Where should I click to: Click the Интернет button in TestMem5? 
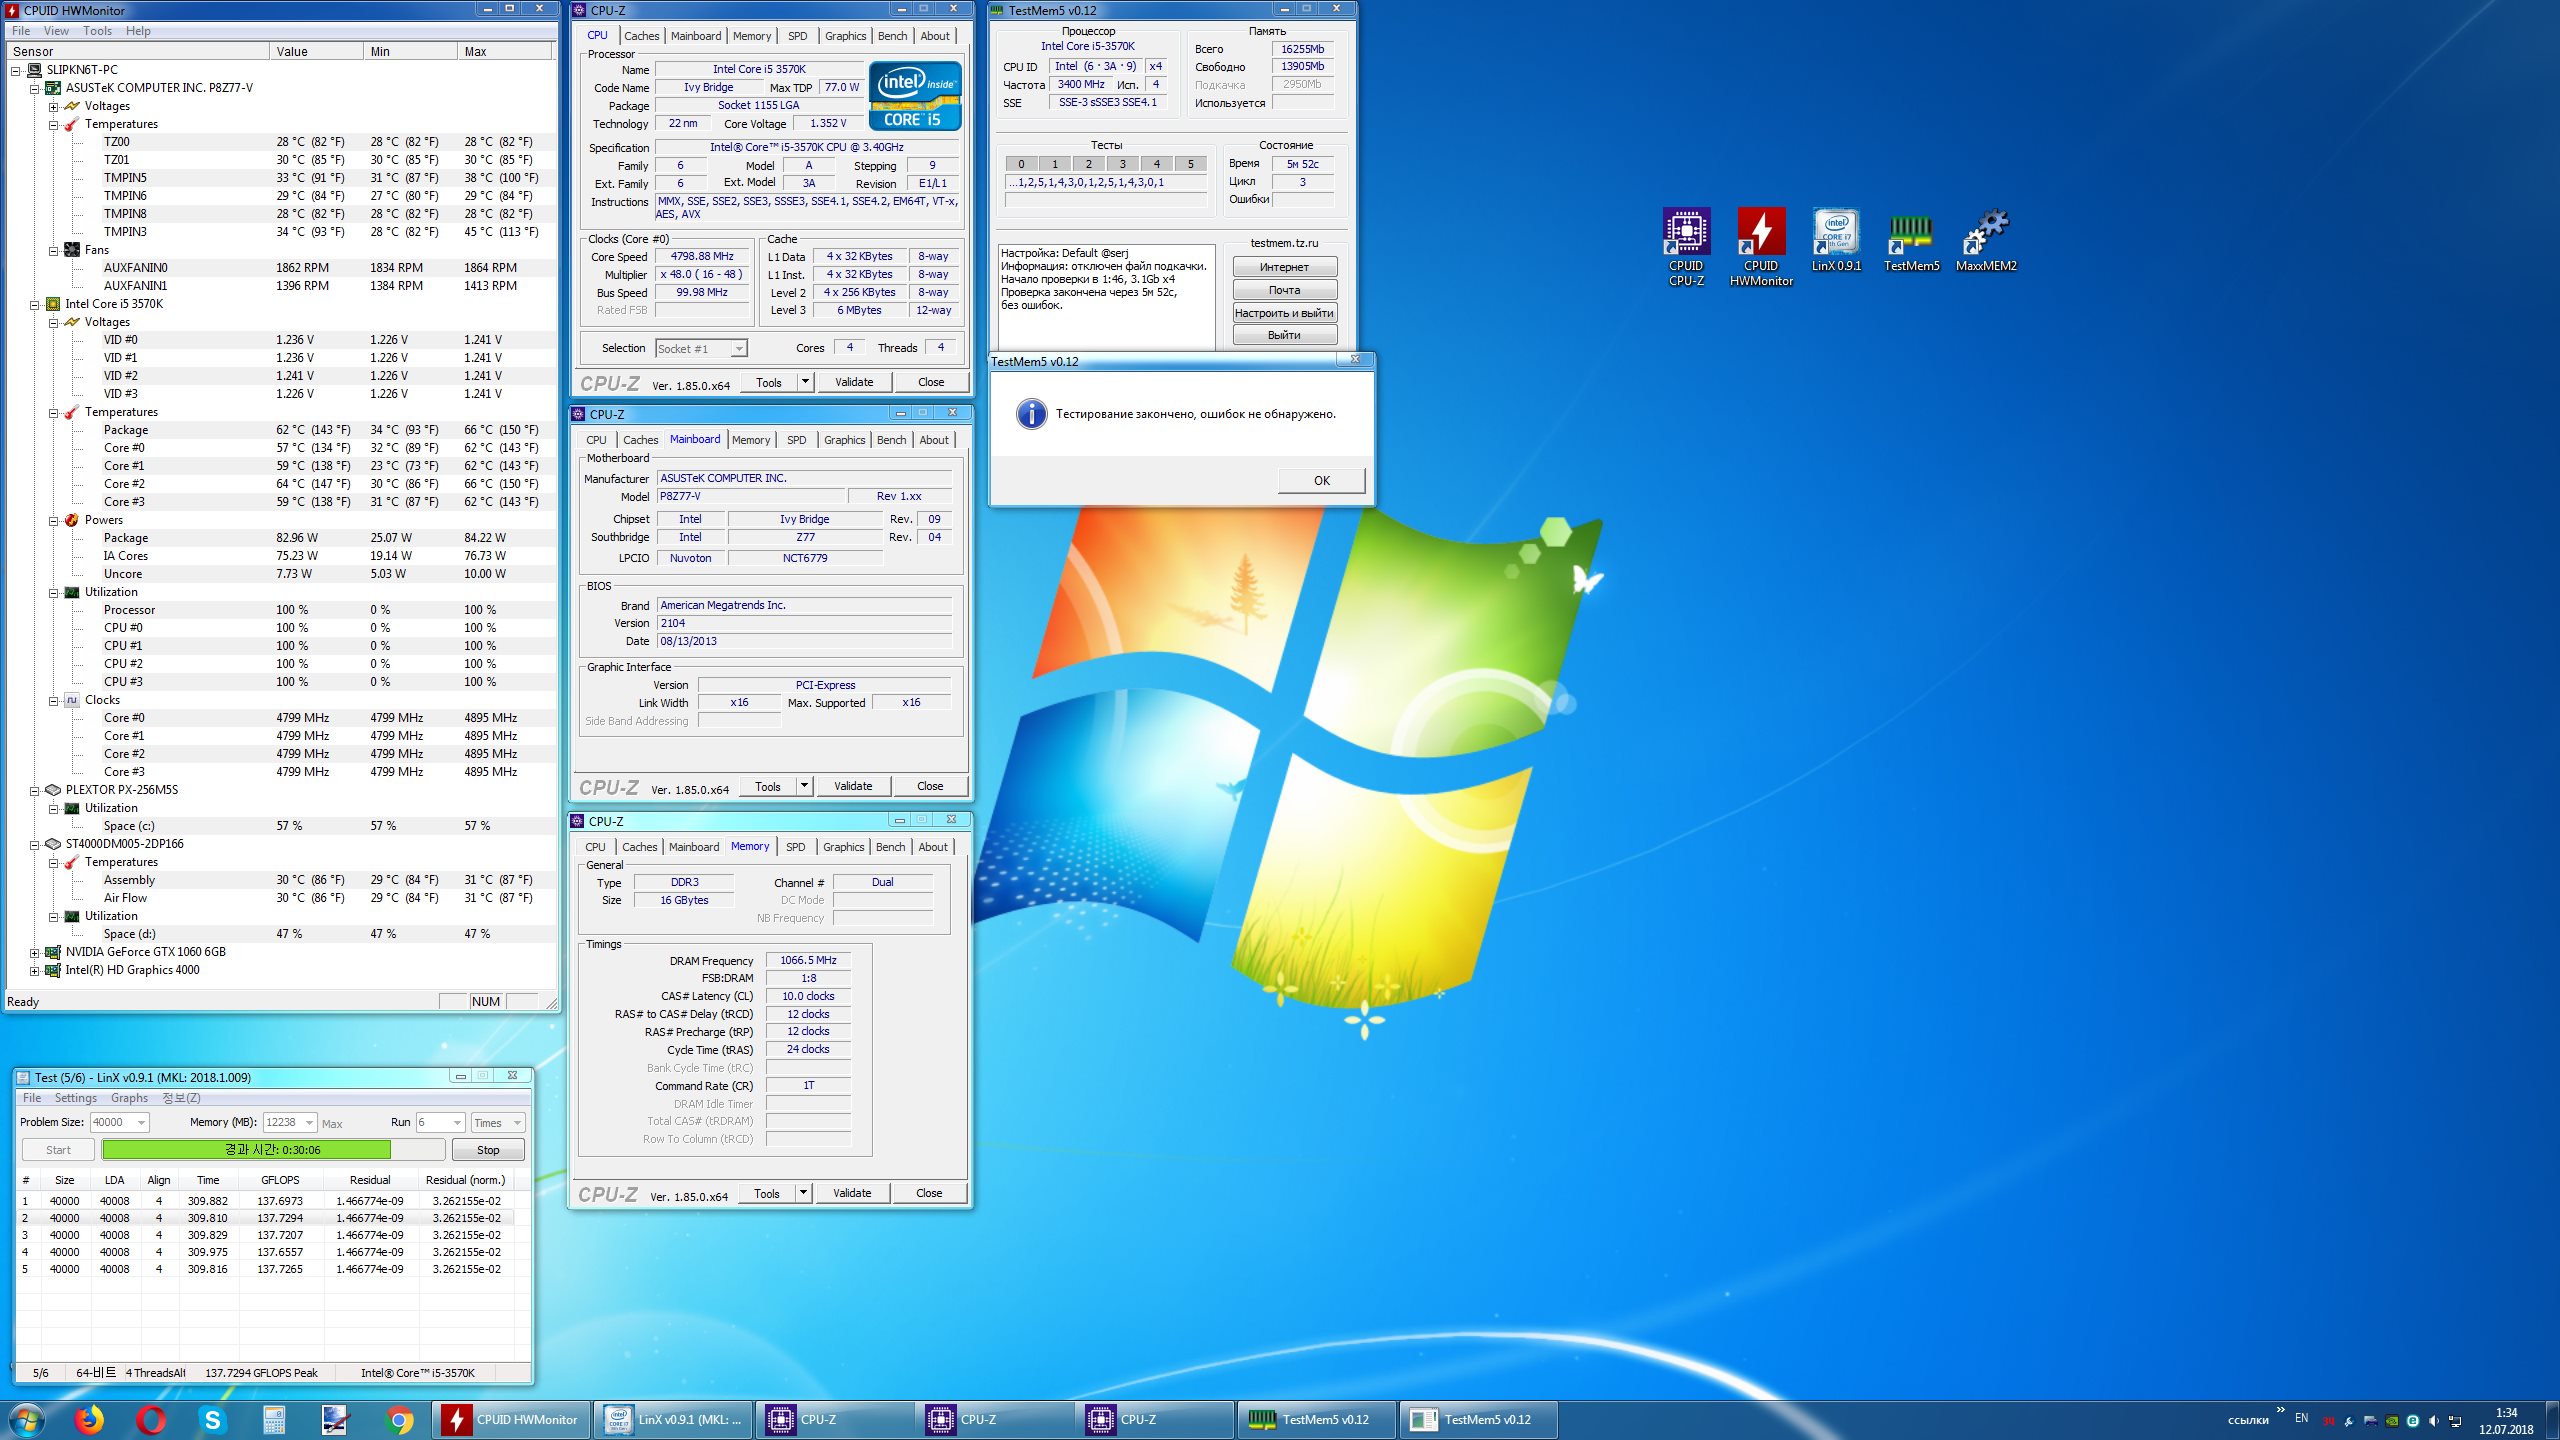[1284, 267]
